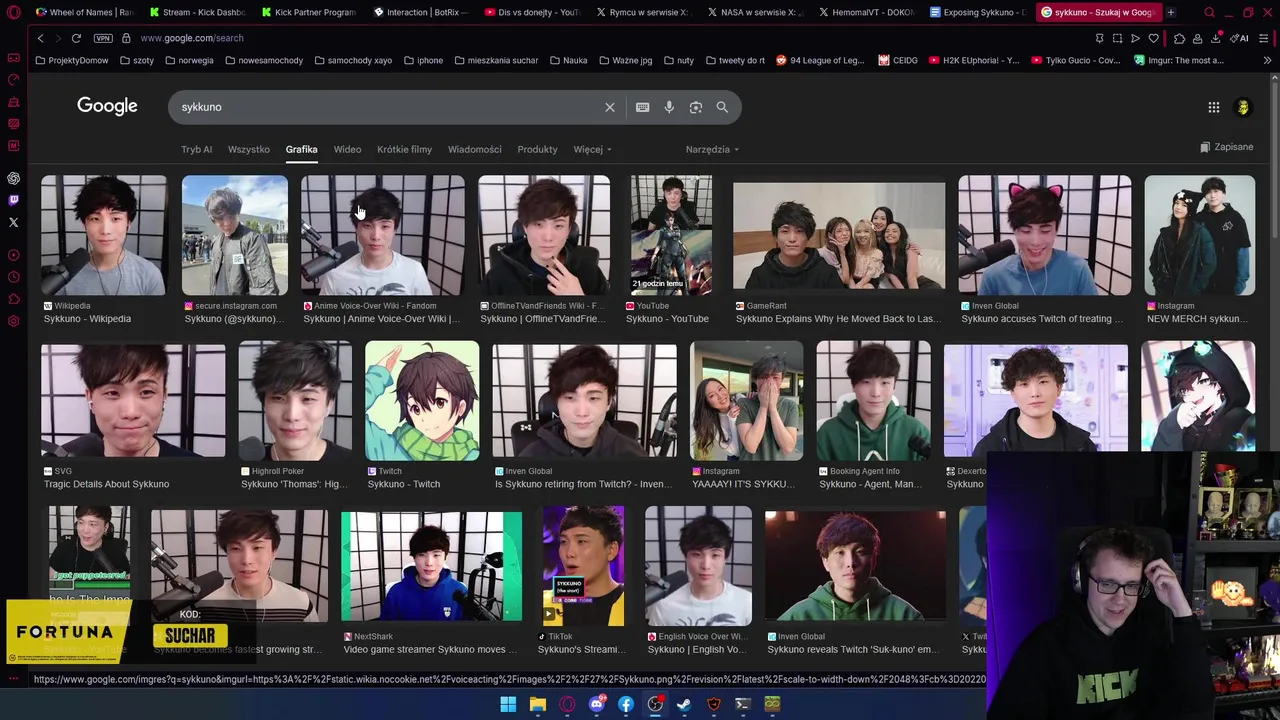Open Sykkuno - Wikipedia result link
This screenshot has height=720, width=1280.
pyautogui.click(x=87, y=319)
